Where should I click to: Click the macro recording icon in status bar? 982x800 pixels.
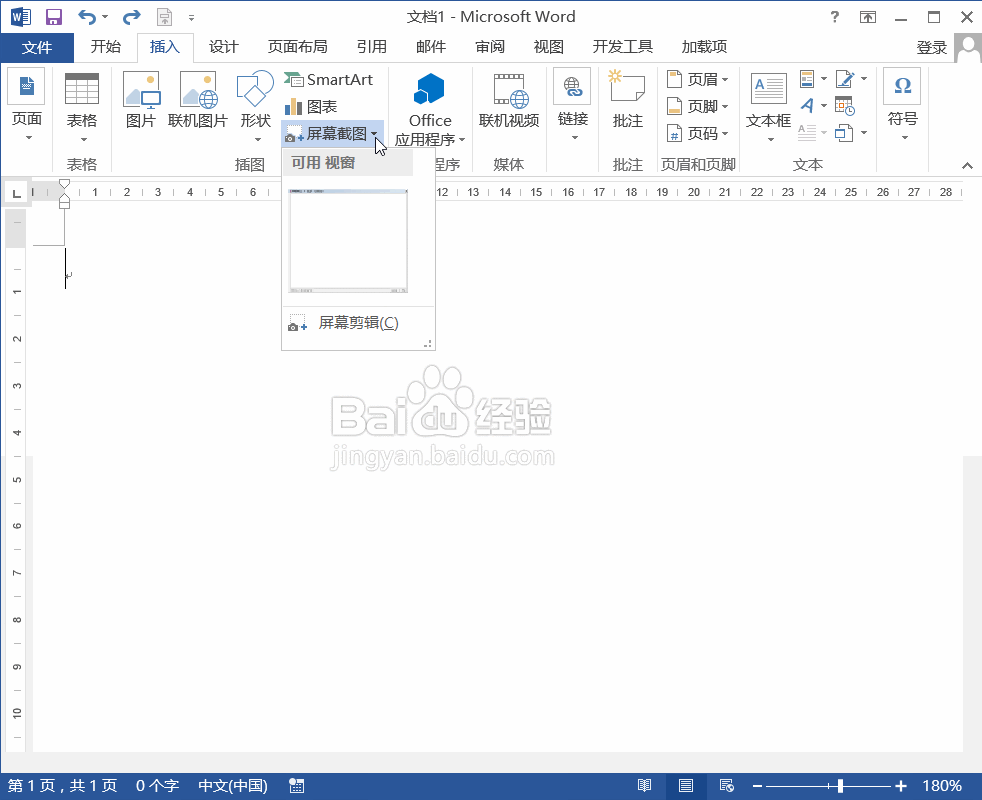pyautogui.click(x=296, y=786)
